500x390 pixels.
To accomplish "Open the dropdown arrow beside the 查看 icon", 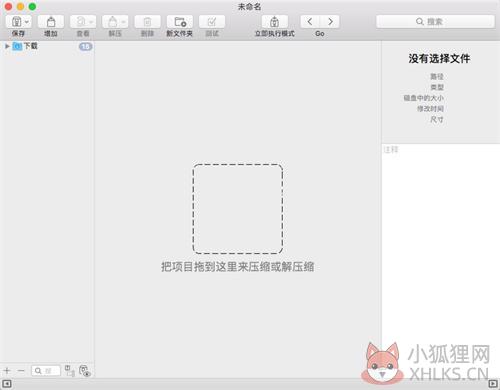I will [x=91, y=22].
